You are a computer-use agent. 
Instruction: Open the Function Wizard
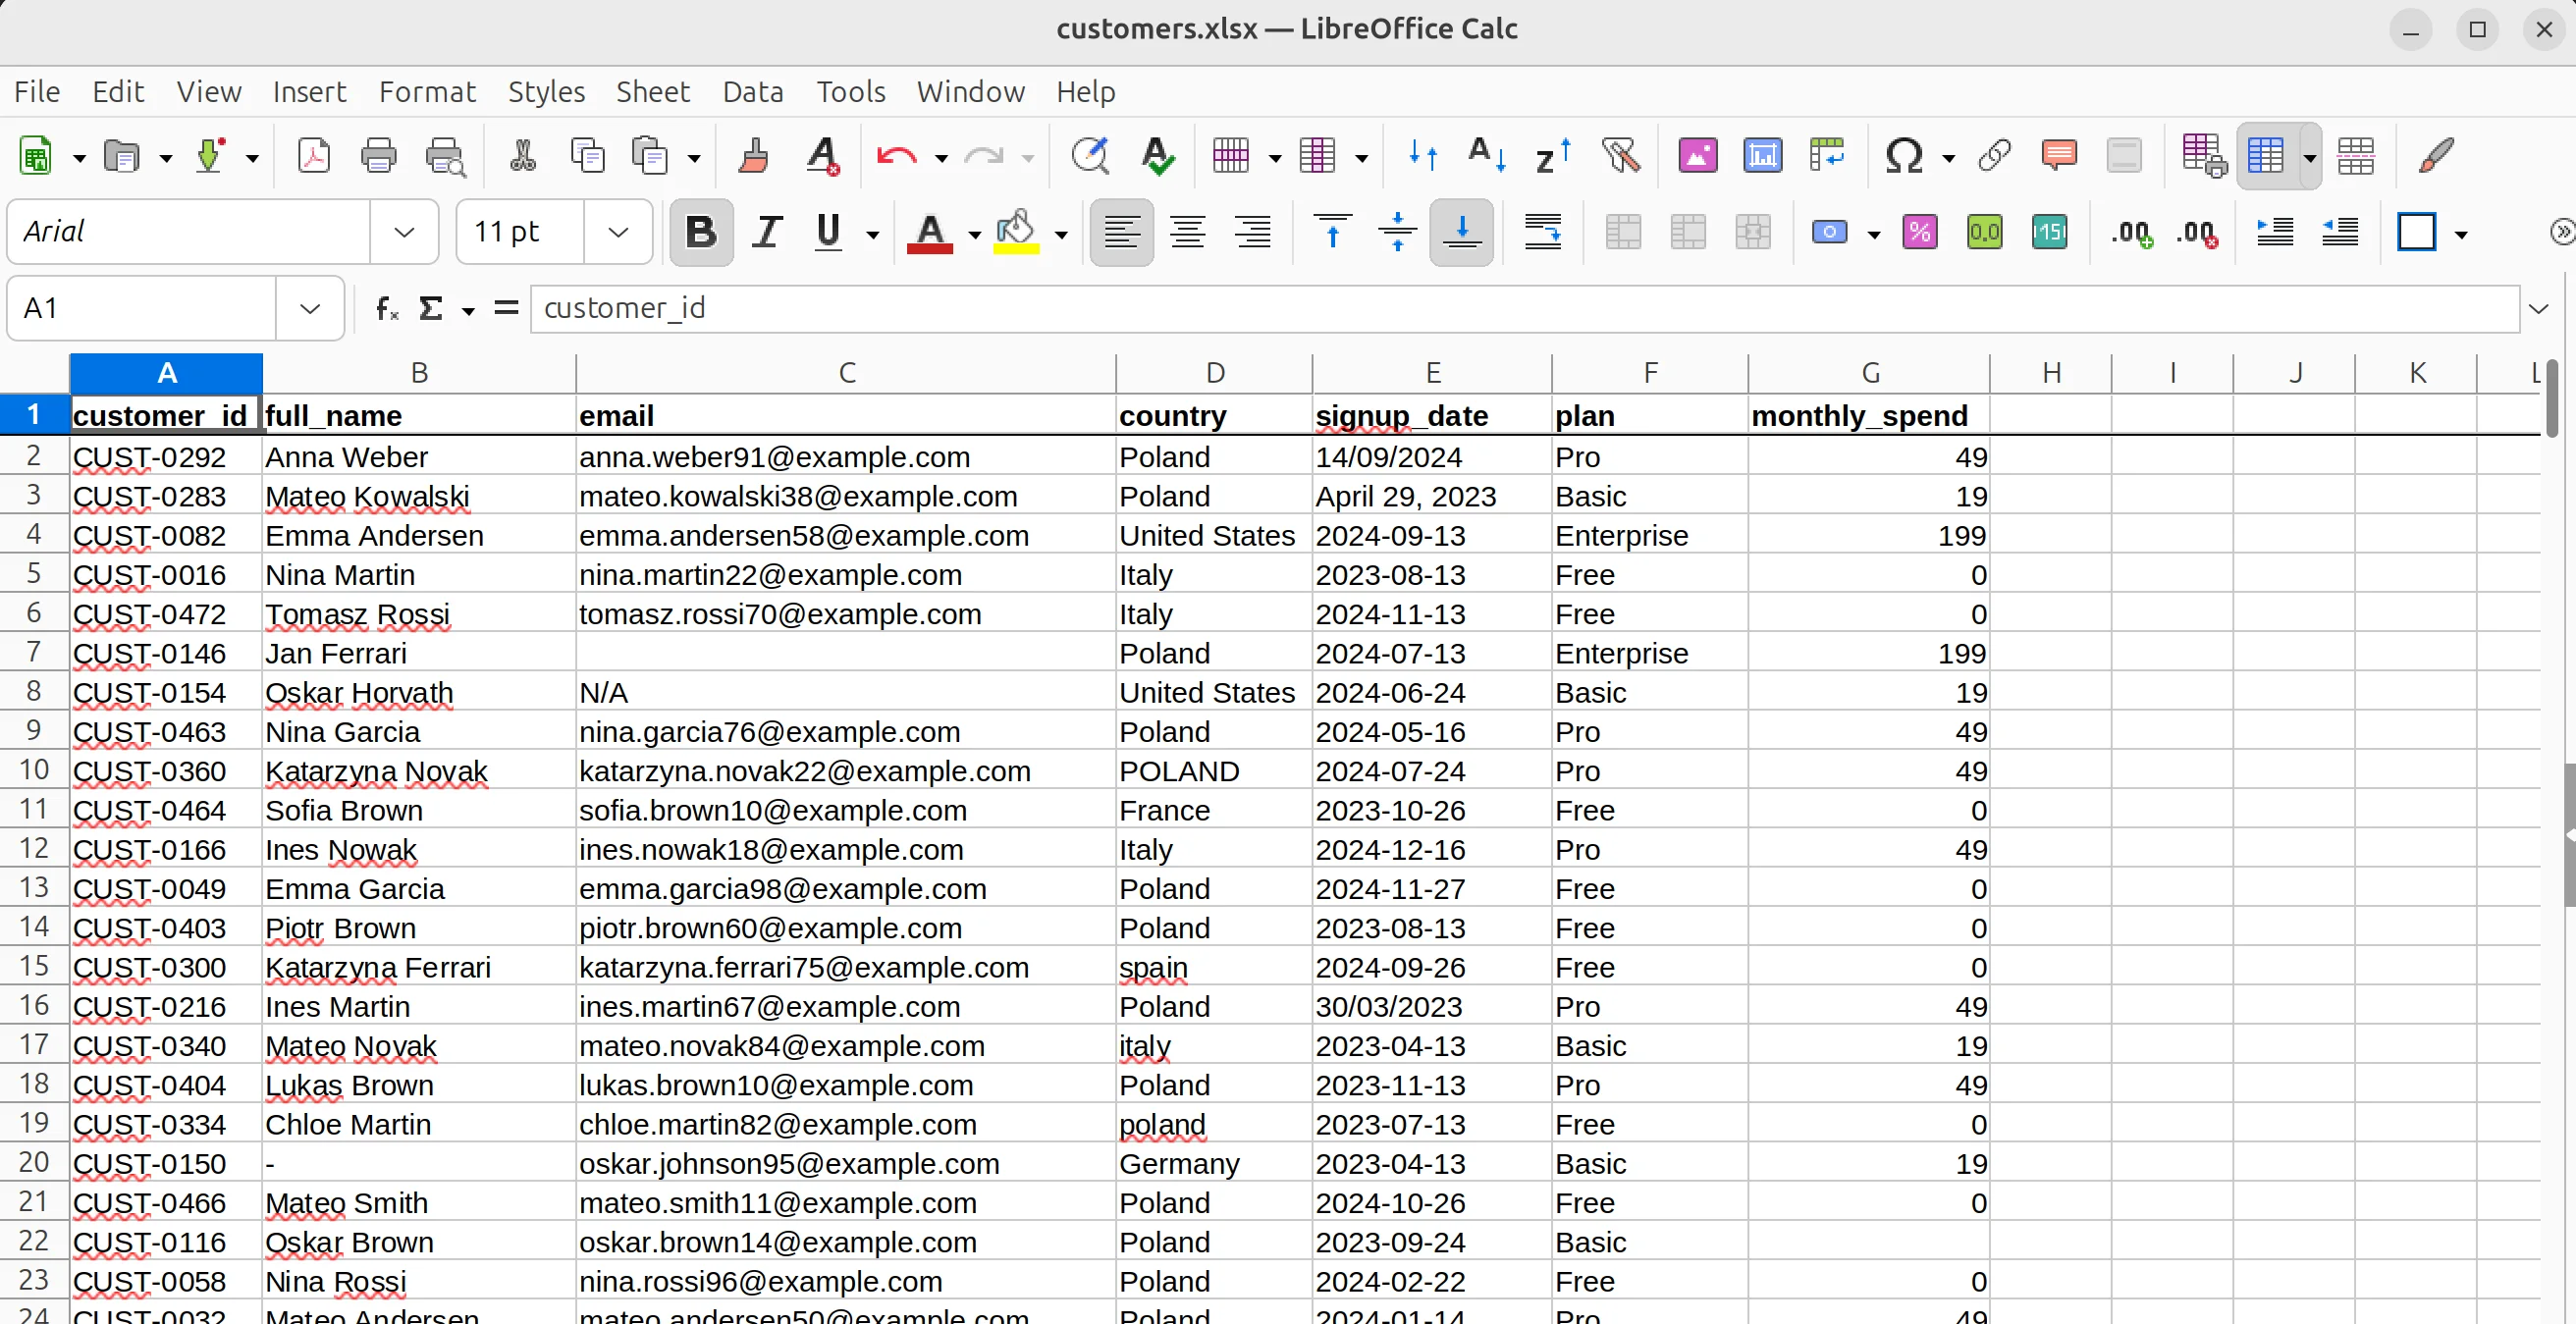coord(387,308)
